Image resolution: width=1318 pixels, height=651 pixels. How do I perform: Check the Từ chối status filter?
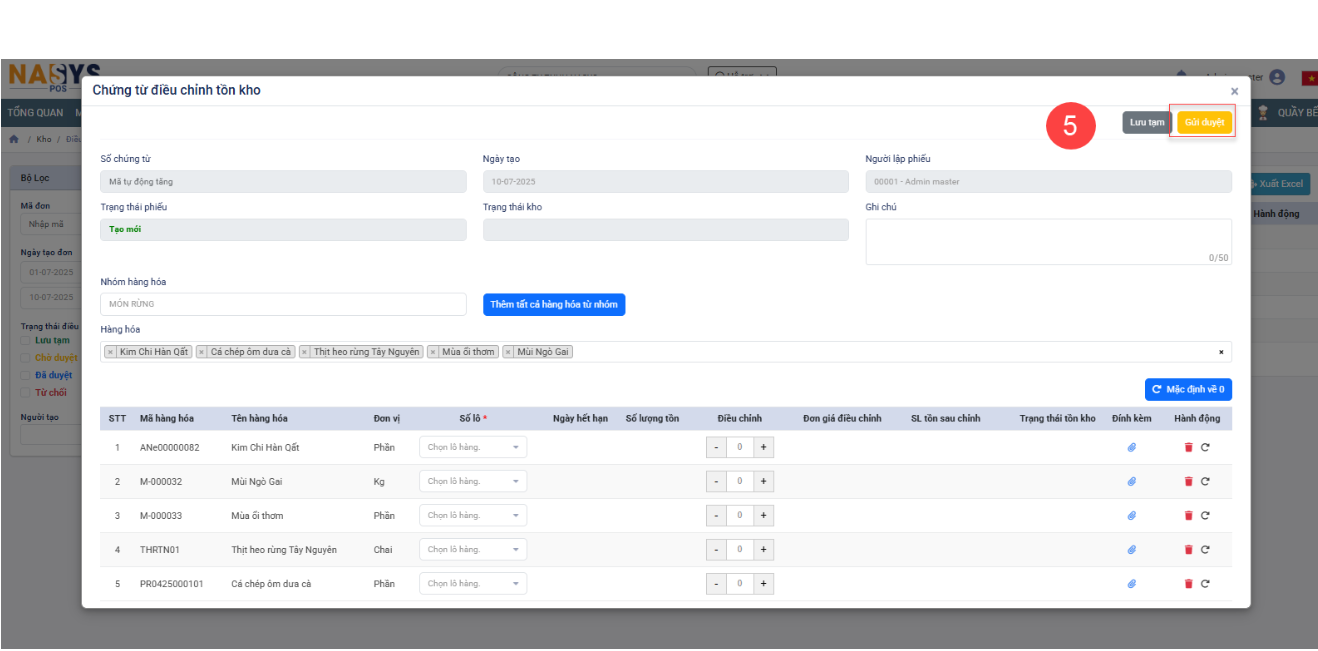click(x=26, y=393)
